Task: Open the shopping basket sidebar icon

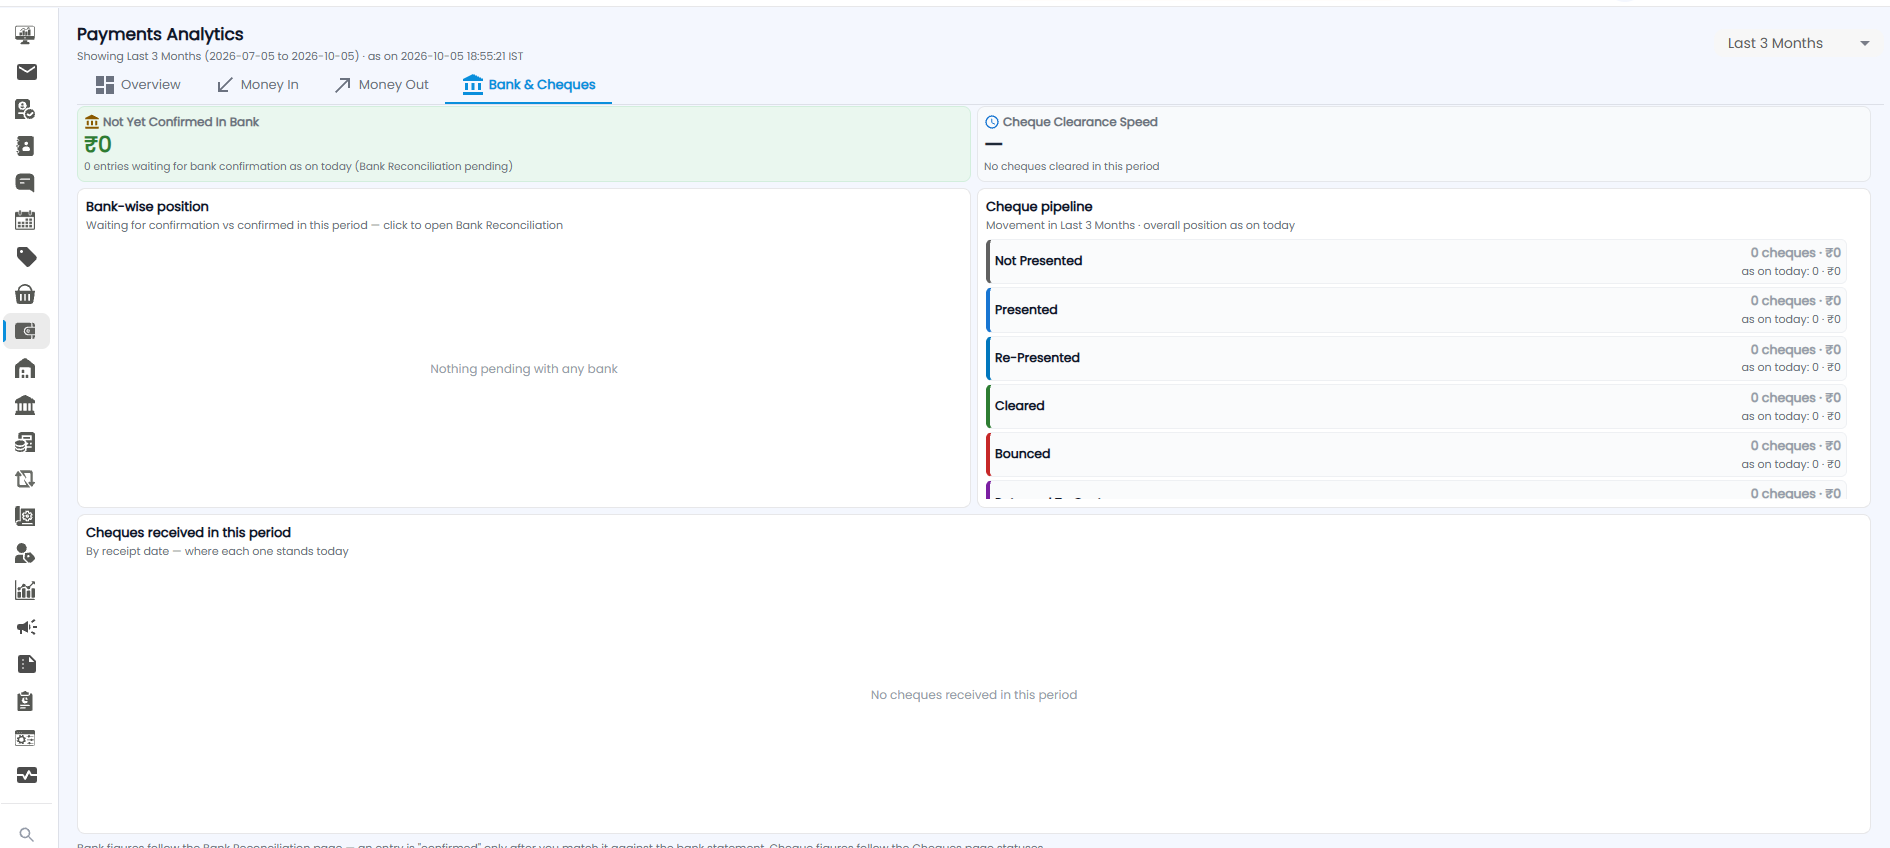Action: (26, 294)
